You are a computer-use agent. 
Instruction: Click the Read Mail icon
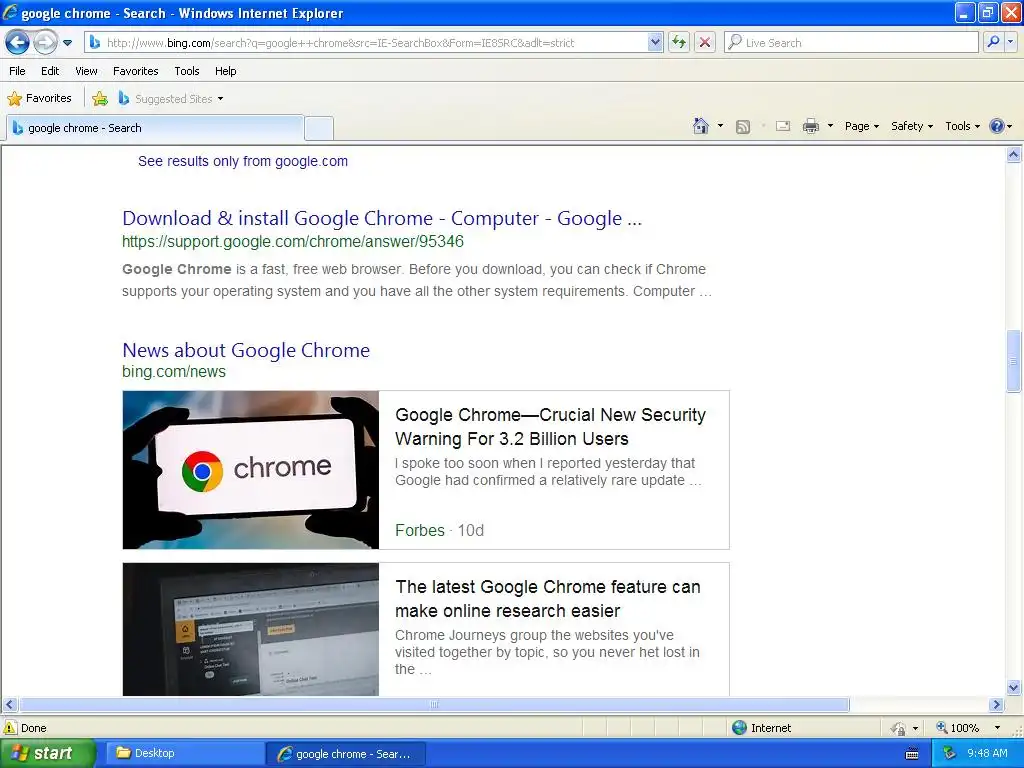(783, 126)
